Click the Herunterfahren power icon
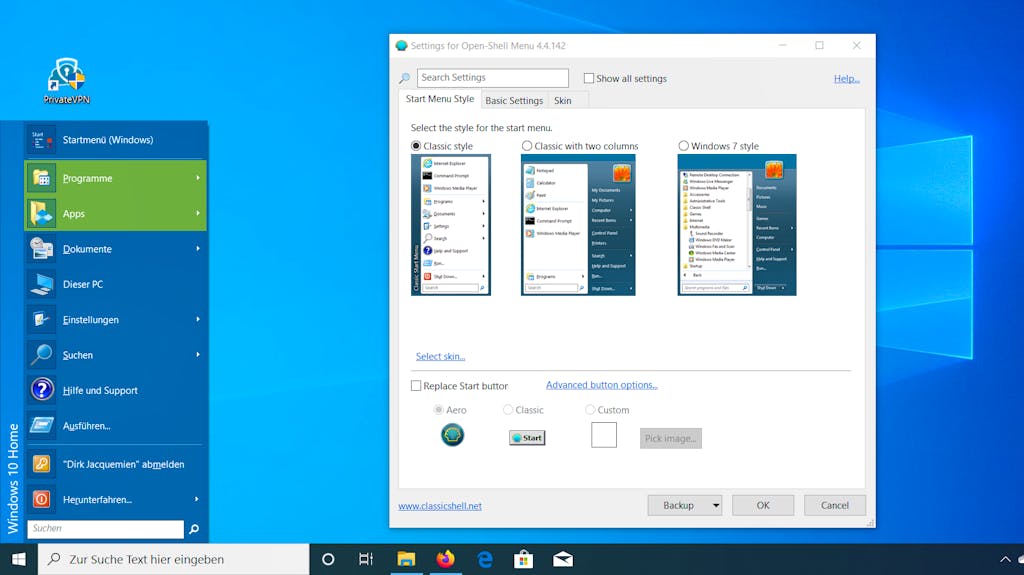The image size is (1024, 575). tap(41, 499)
